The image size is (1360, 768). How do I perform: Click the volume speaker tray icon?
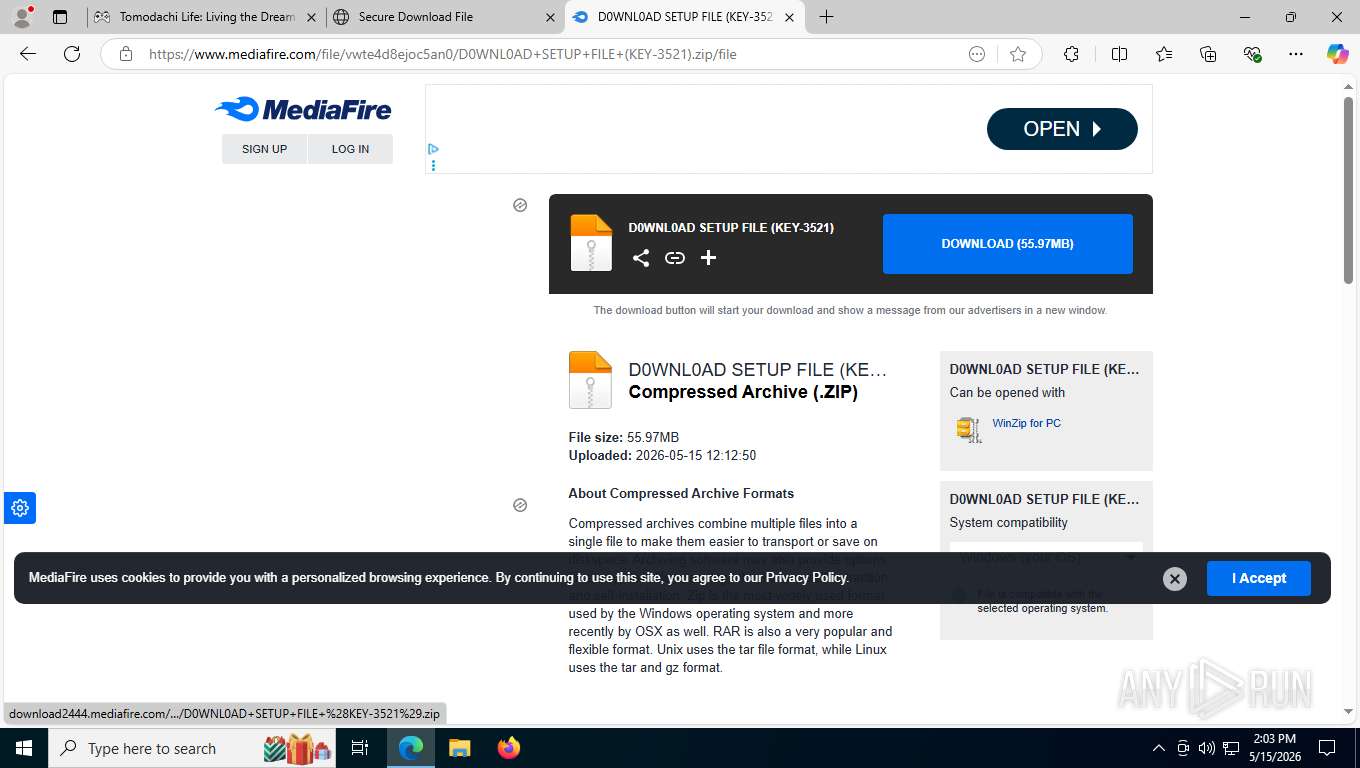point(1206,748)
